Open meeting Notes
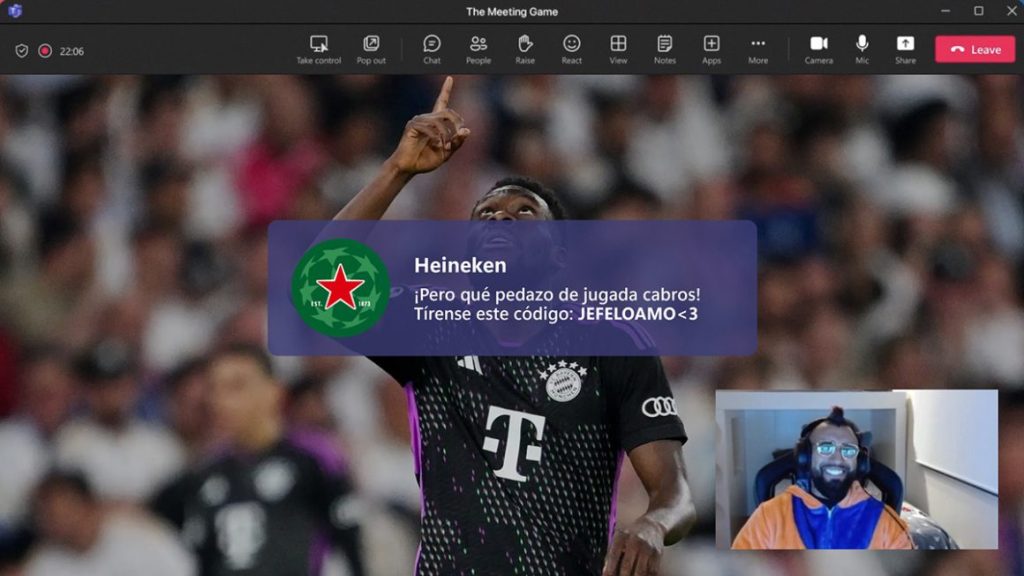Image resolution: width=1024 pixels, height=576 pixels. click(665, 49)
